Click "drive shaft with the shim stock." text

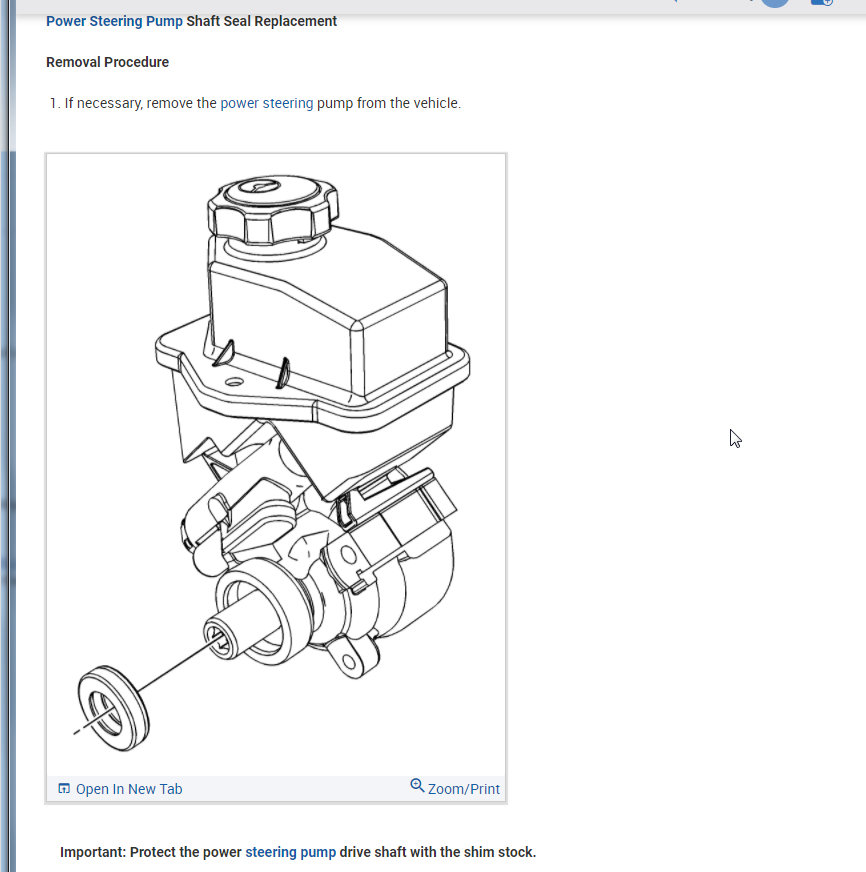(x=438, y=852)
